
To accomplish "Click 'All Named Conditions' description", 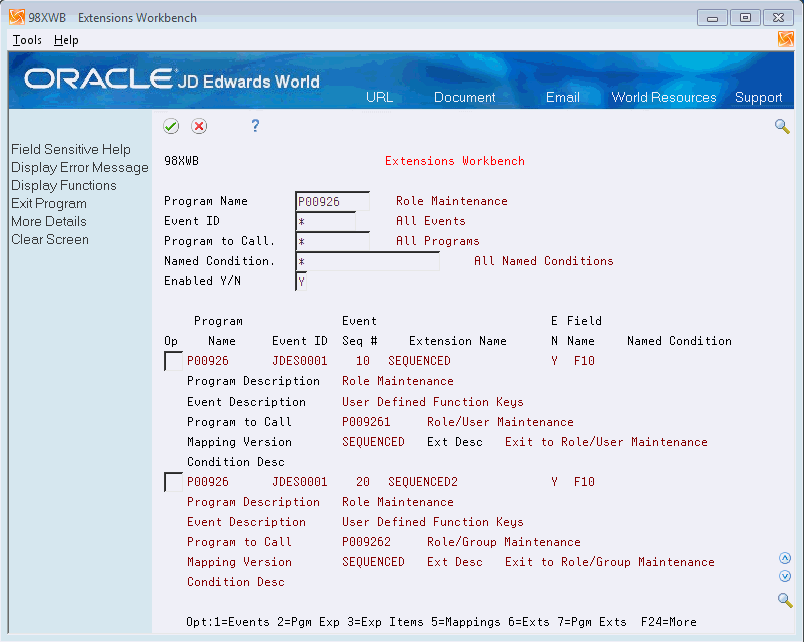I will point(544,261).
